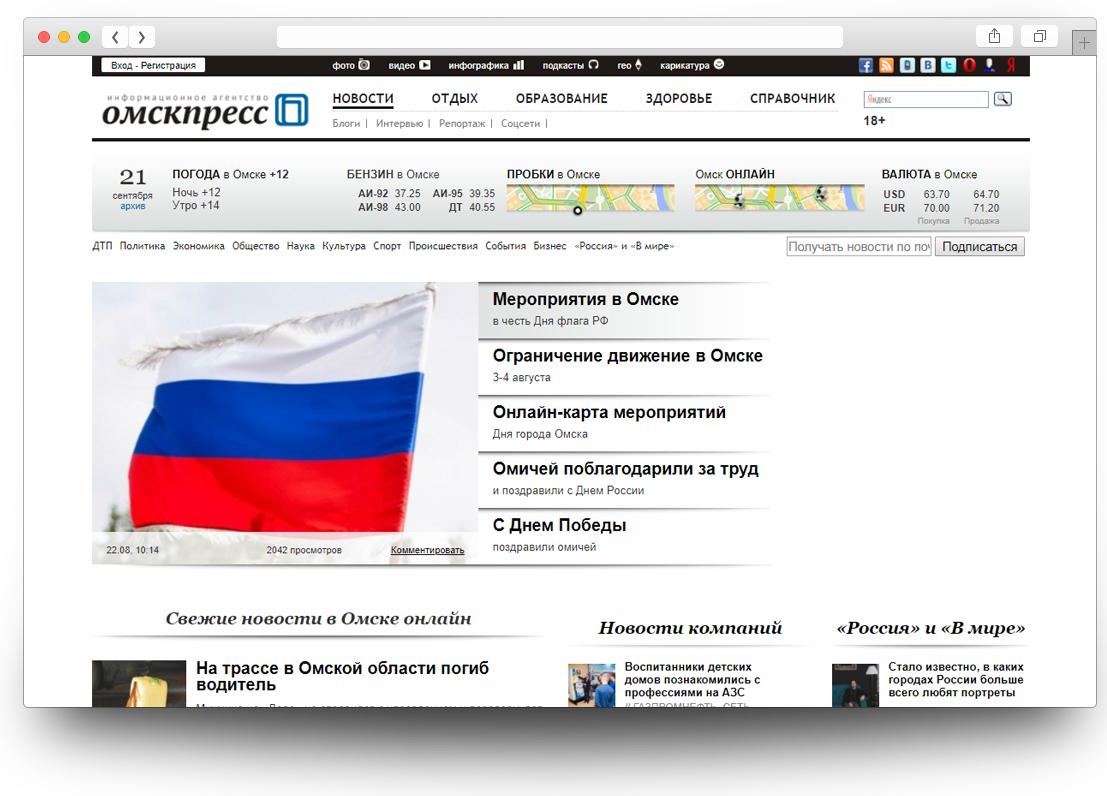Click the Safari share icon
Viewport: 1107px width, 796px height.
[x=994, y=37]
